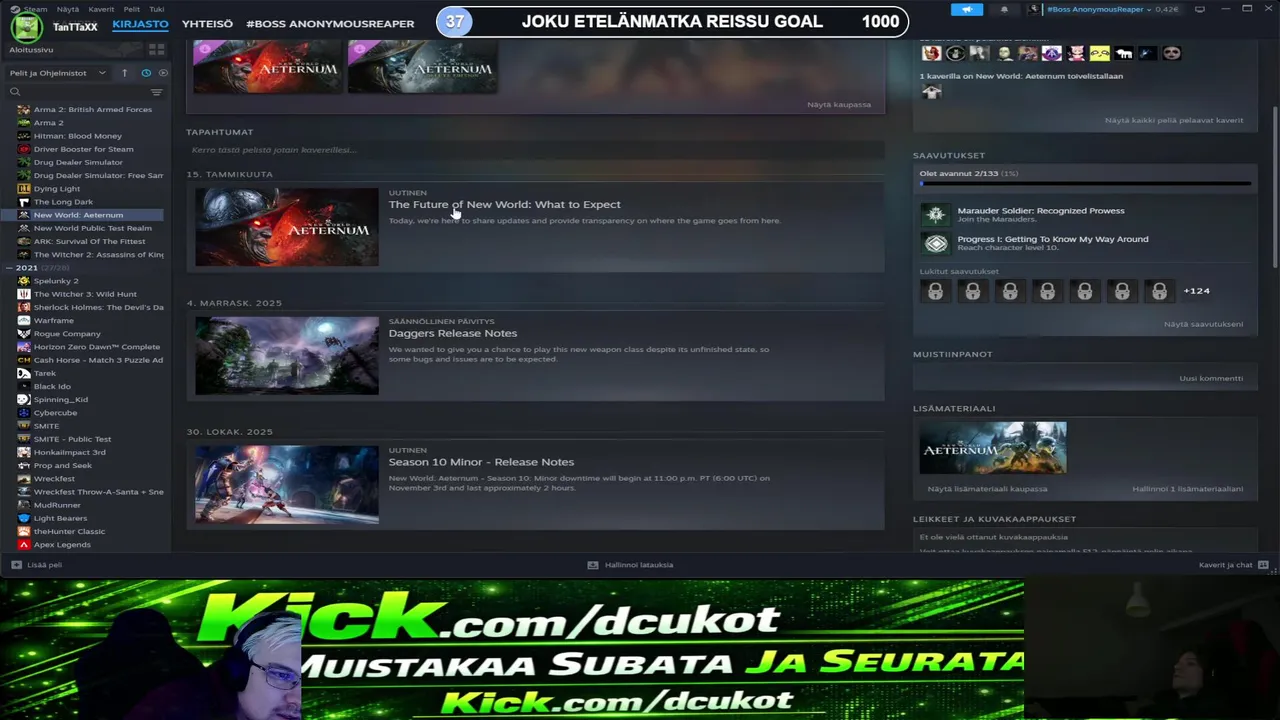
Task: Click the Progress I achievement icon
Action: [x=935, y=243]
